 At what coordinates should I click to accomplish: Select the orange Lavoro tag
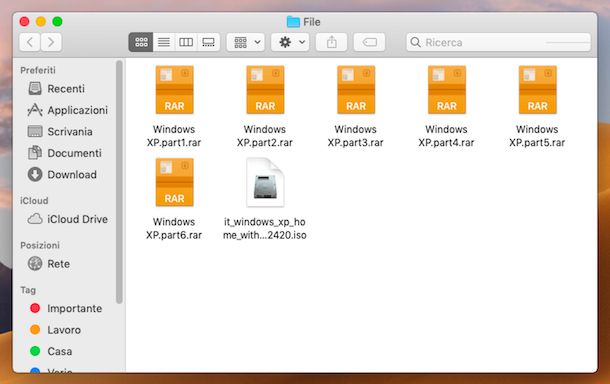(56, 330)
